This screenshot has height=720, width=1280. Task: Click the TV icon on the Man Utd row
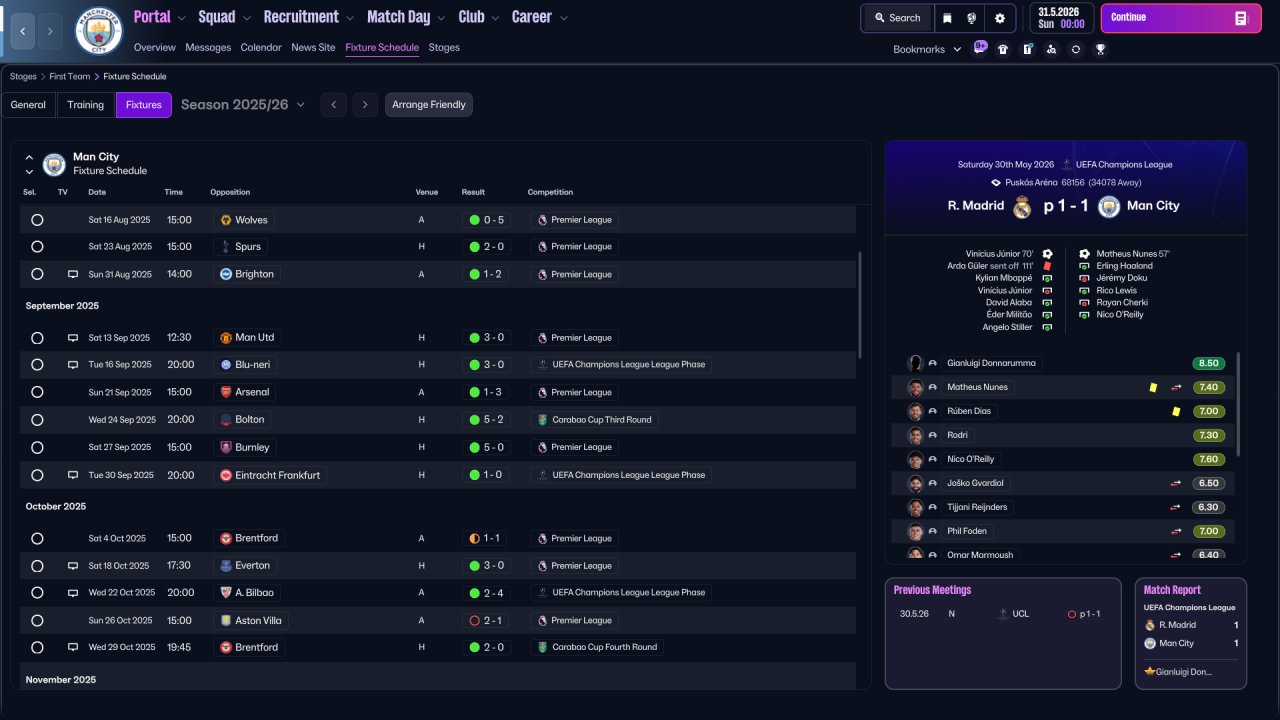pyautogui.click(x=72, y=338)
